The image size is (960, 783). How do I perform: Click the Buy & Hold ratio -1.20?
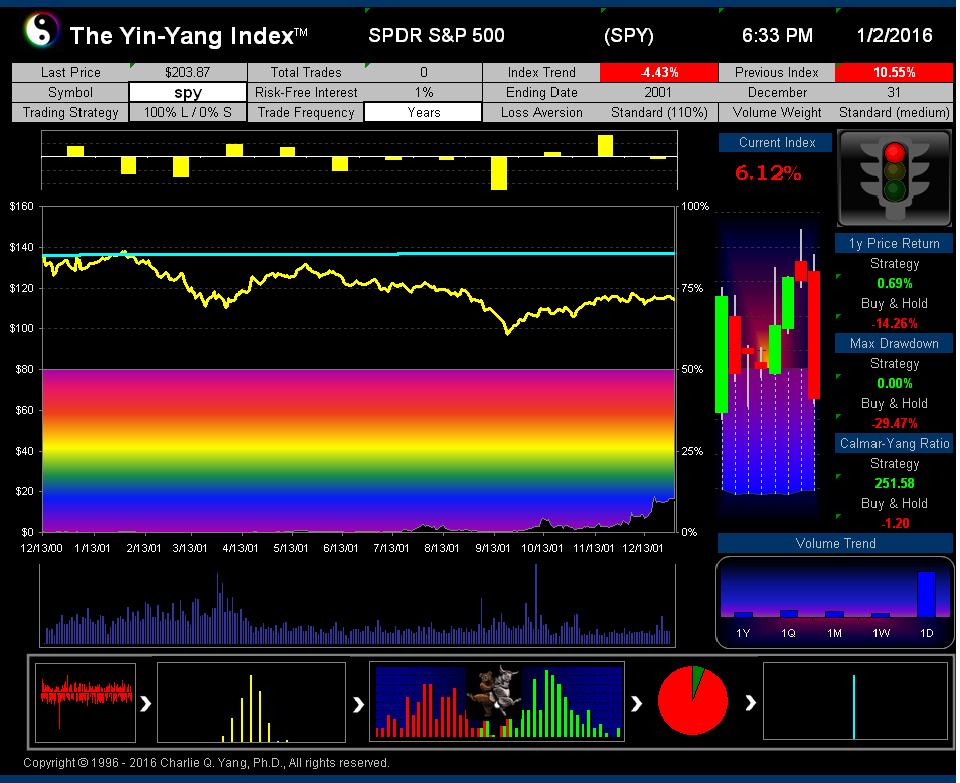click(894, 523)
